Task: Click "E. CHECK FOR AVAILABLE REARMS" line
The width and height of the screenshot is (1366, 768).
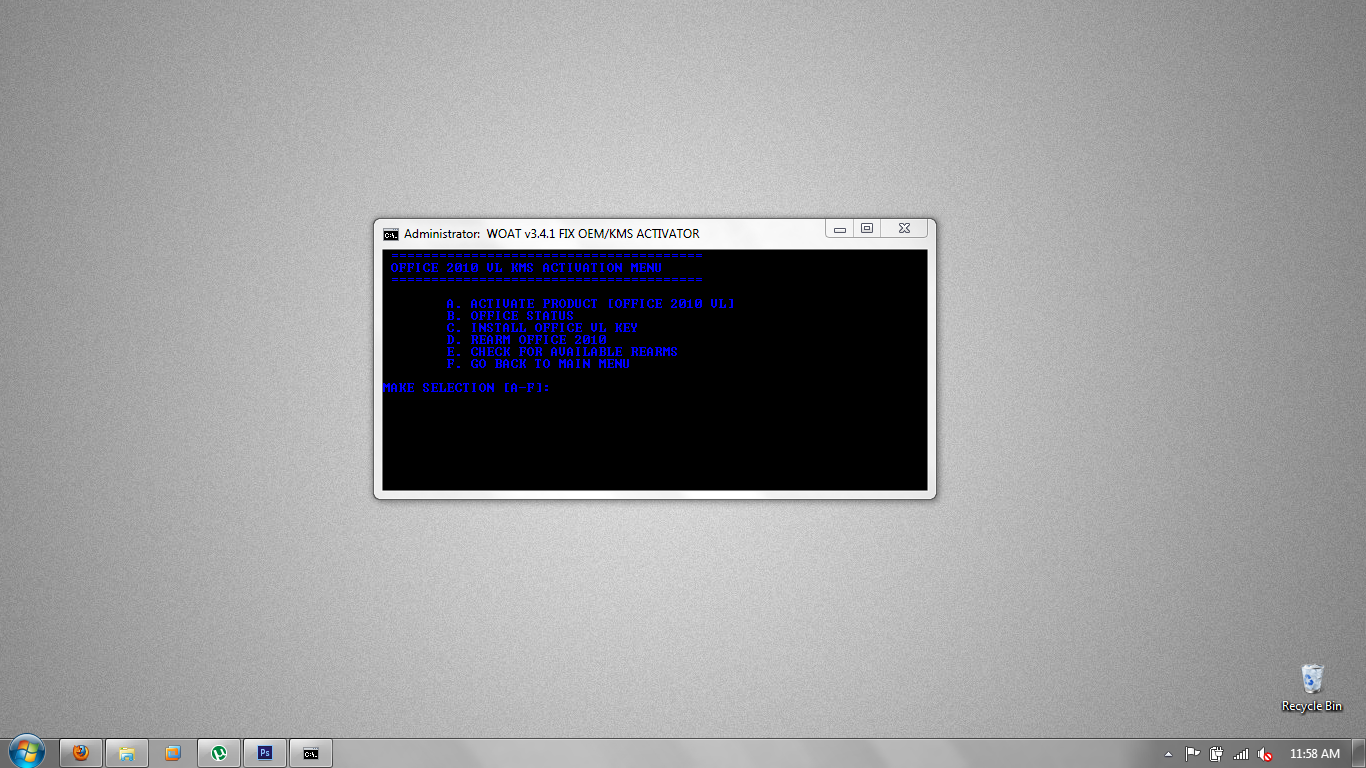Action: (562, 352)
